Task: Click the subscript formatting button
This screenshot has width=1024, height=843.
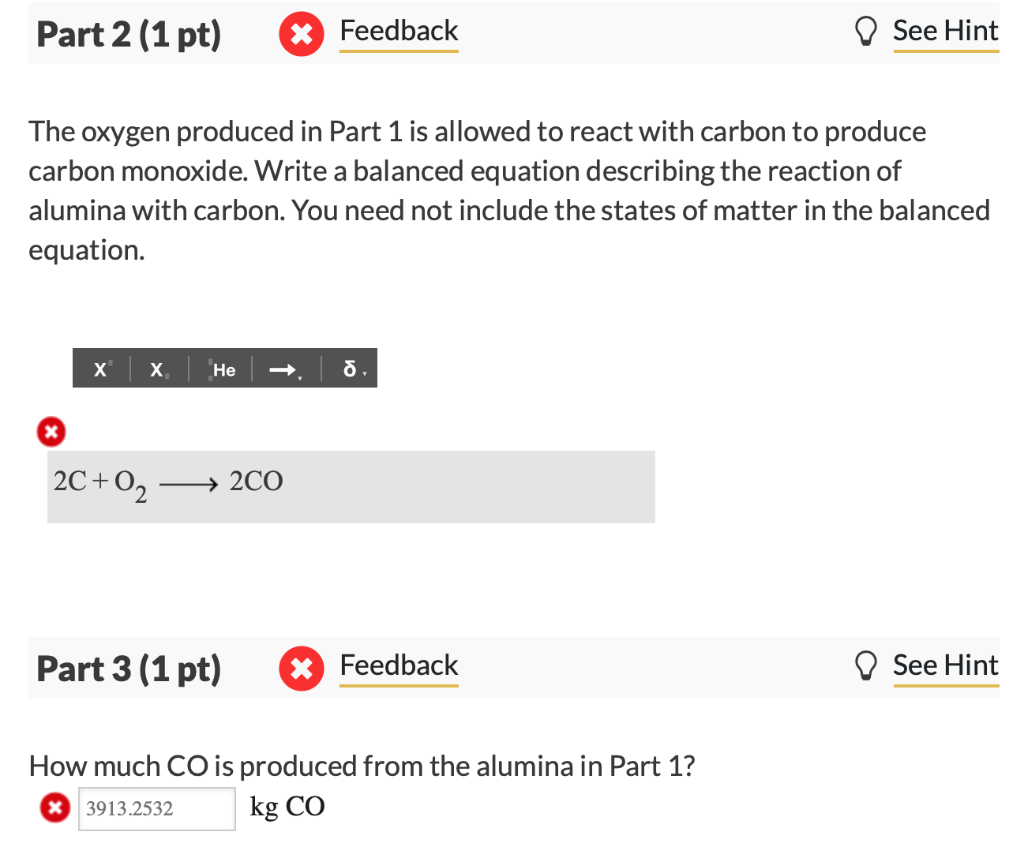Action: coord(158,369)
